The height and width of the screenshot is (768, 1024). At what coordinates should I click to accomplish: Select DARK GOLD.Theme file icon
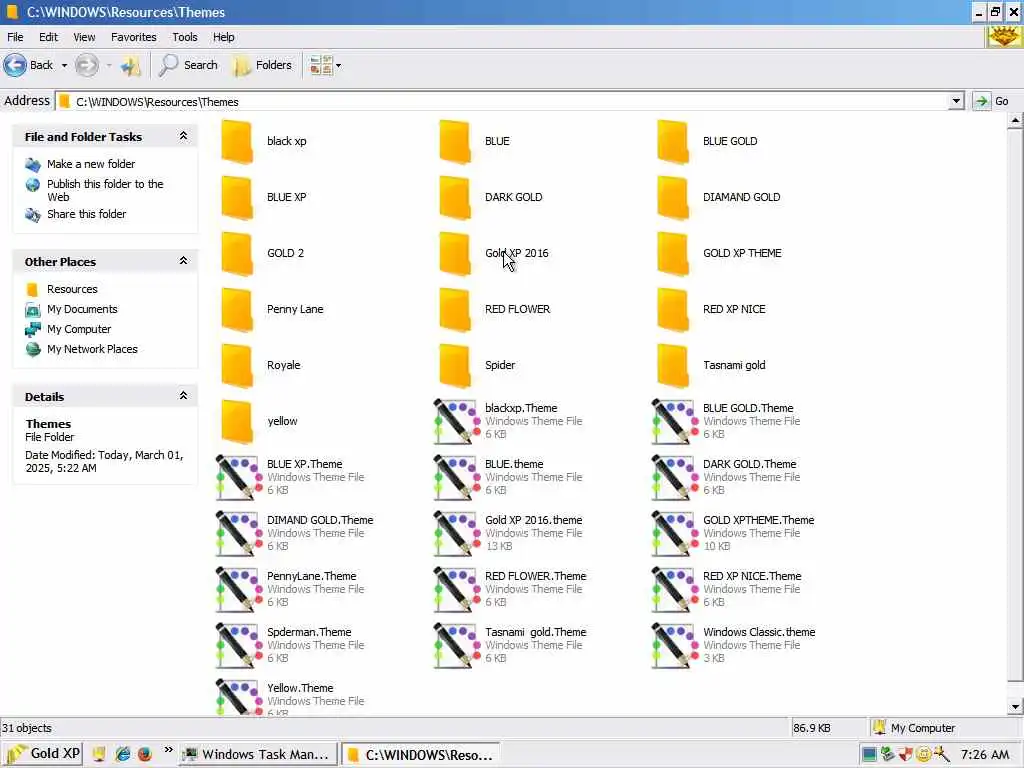coord(673,478)
